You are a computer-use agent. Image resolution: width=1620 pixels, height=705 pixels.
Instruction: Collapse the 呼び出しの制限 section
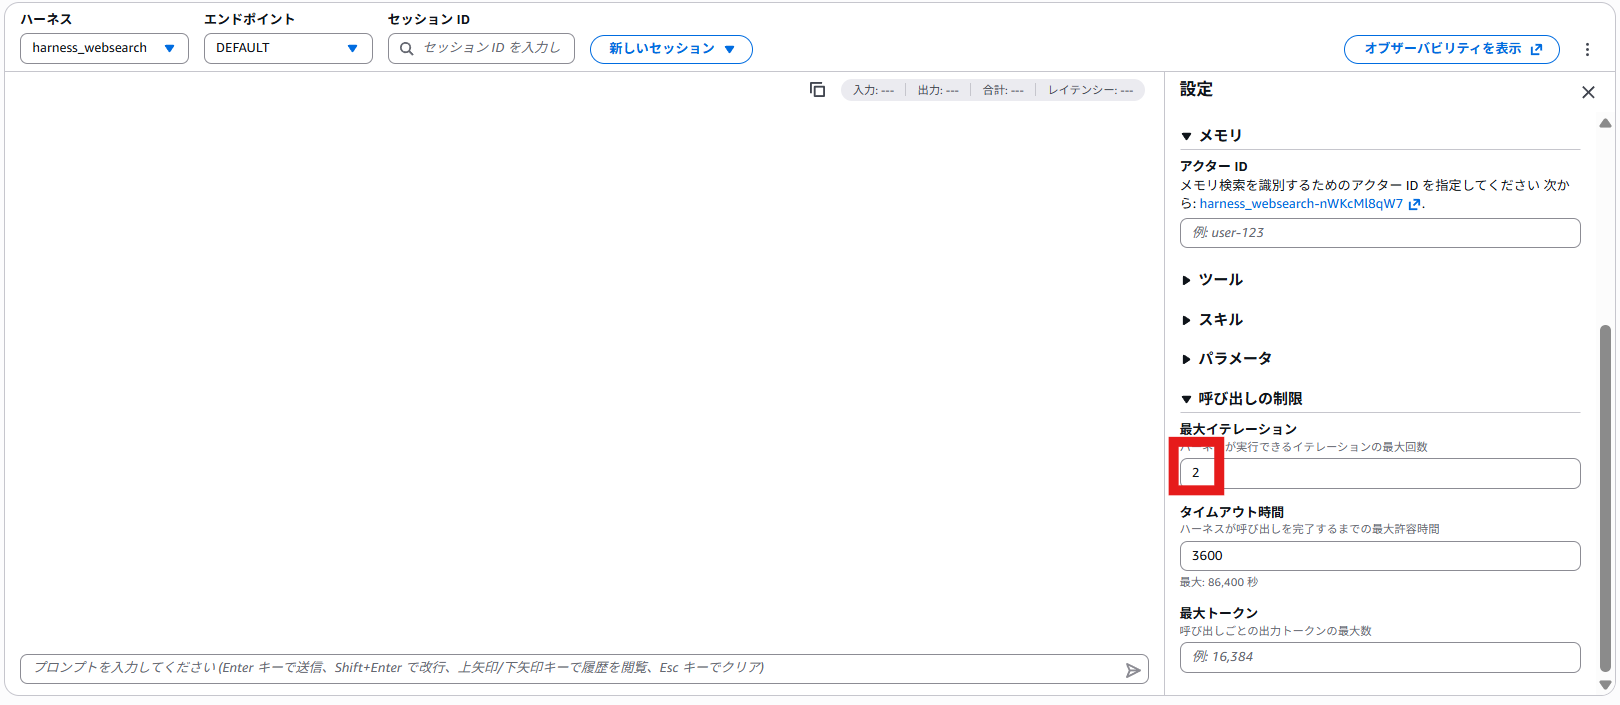1241,398
